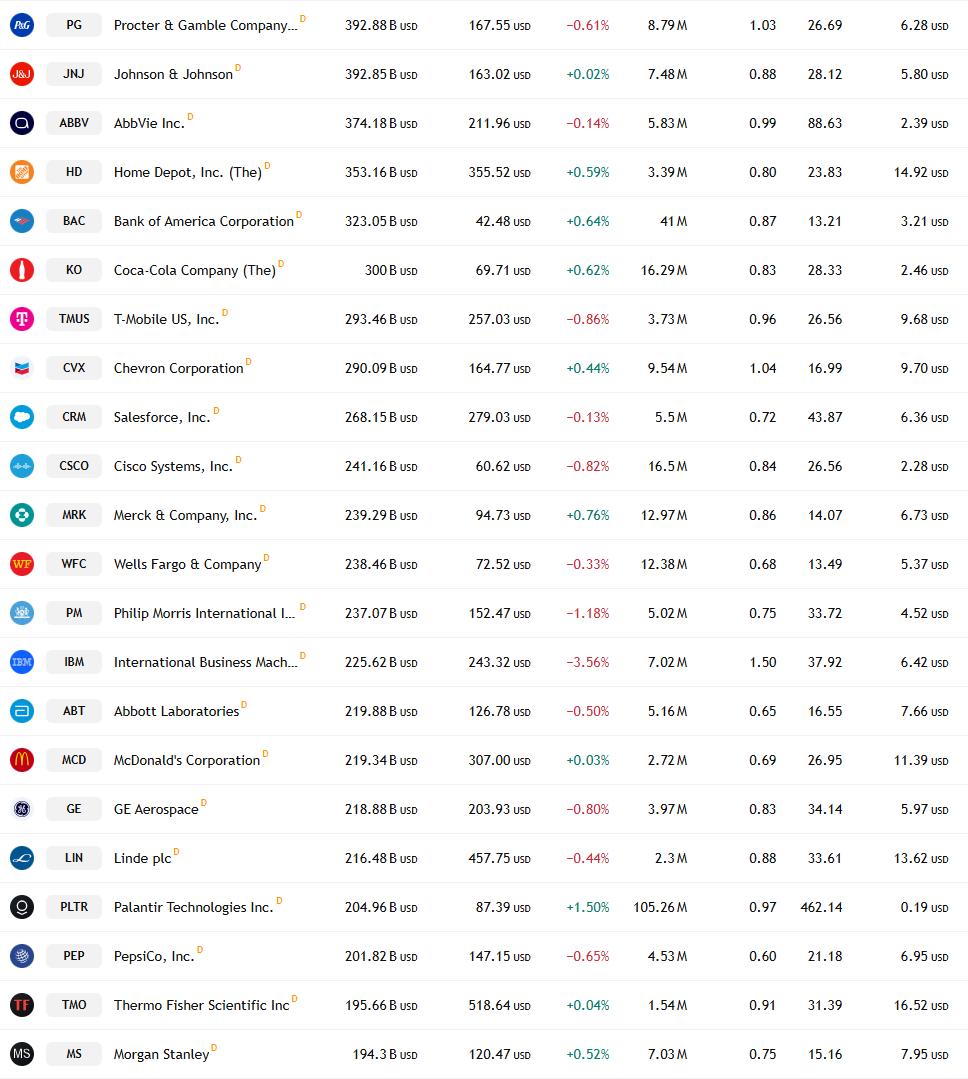The width and height of the screenshot is (968, 1079).
Task: Select the CVX ticker badge
Action: (74, 368)
